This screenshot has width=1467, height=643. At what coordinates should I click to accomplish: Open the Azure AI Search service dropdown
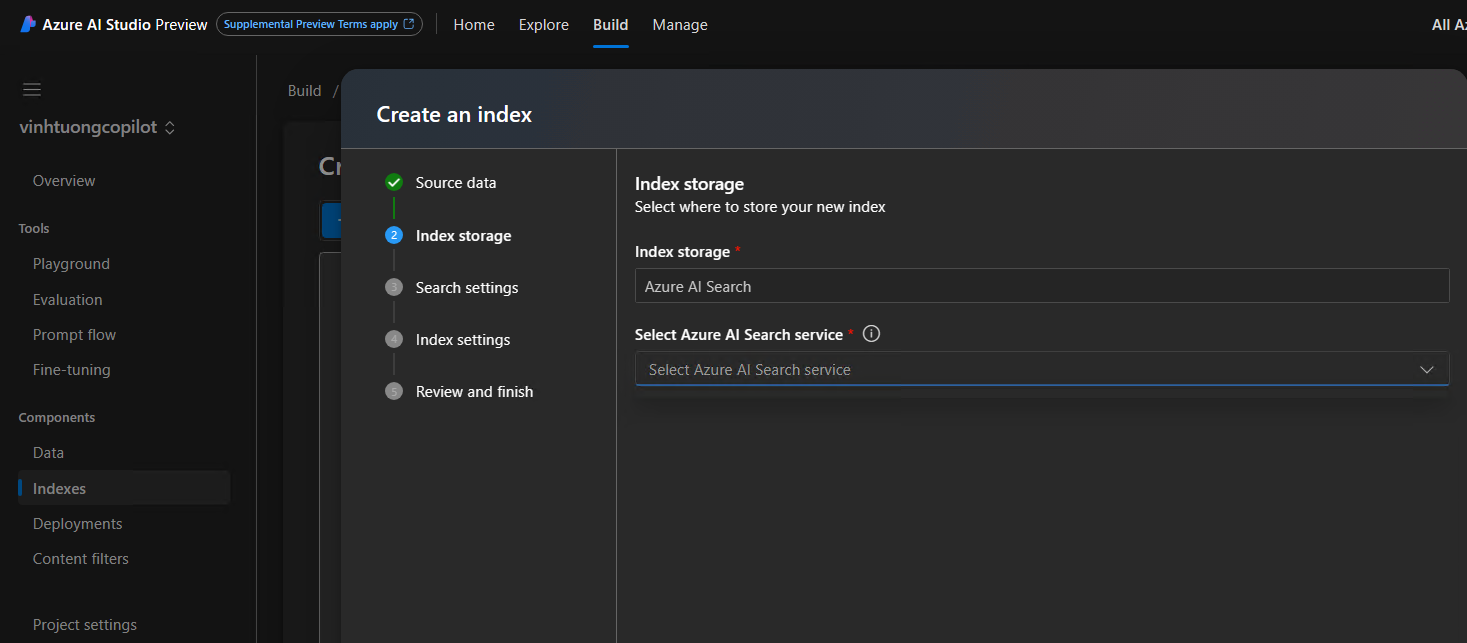pos(1427,369)
